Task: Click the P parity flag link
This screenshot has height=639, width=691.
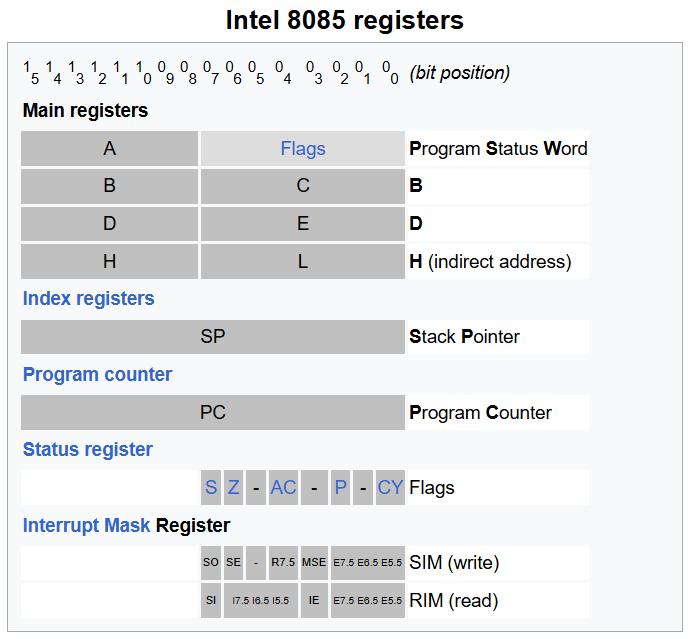Action: [x=341, y=487]
